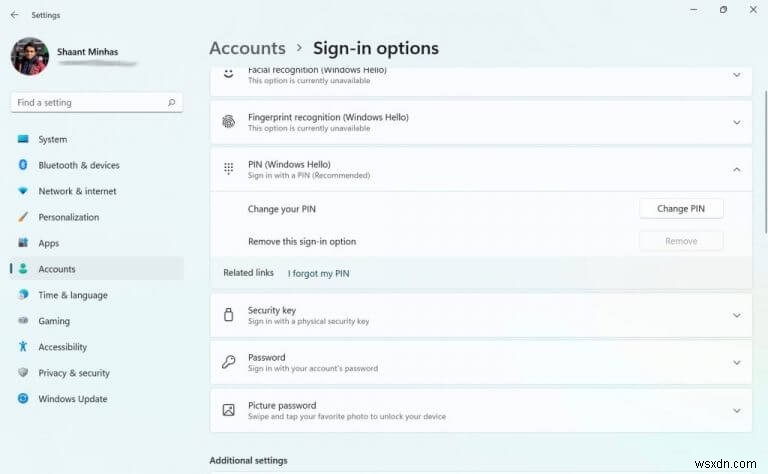Click the Bluetooth & devices icon

pyautogui.click(x=23, y=165)
